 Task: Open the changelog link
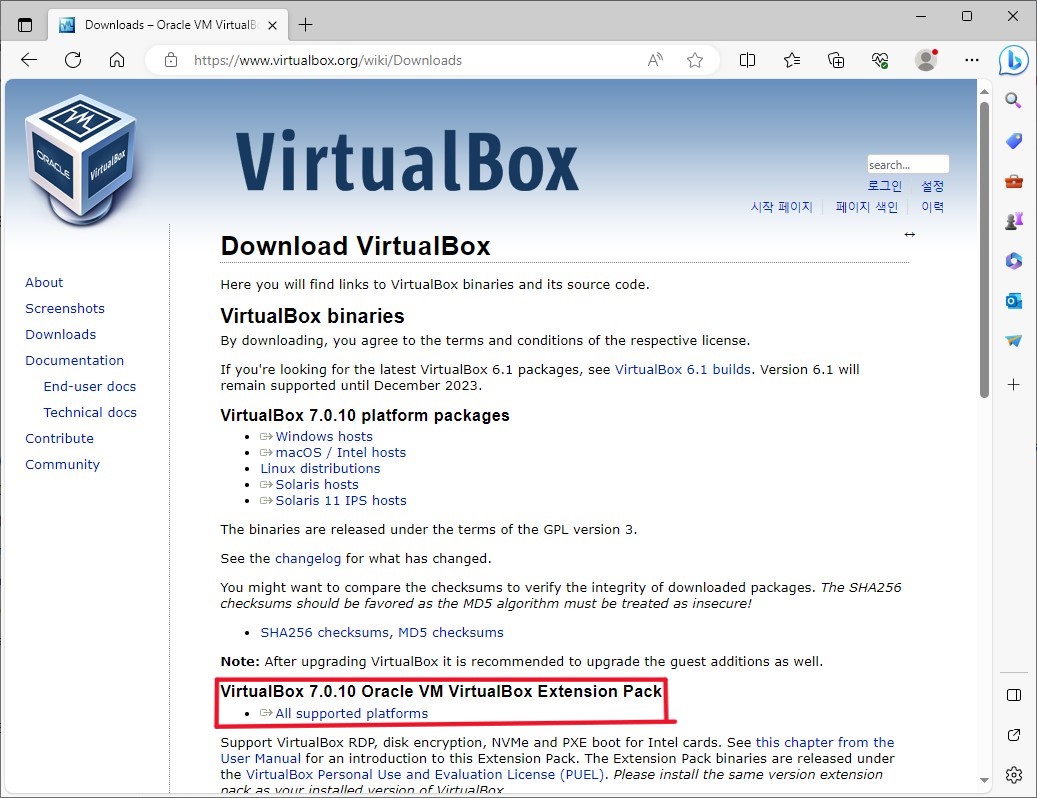tap(308, 559)
